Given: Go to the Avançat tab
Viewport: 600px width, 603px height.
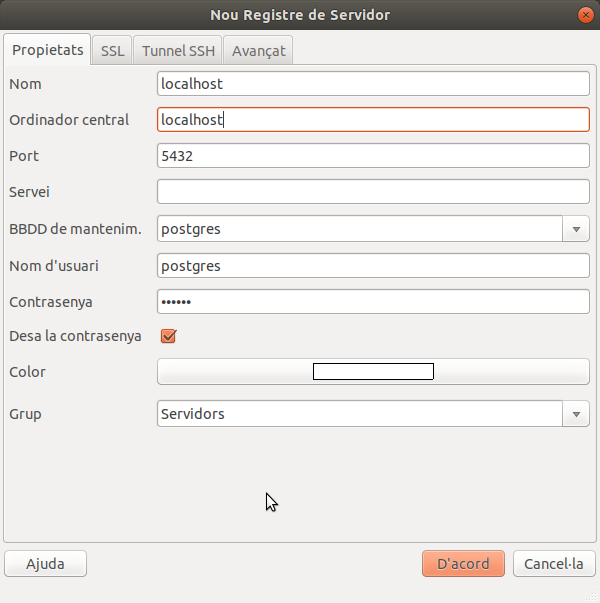Looking at the screenshot, I should click(258, 50).
